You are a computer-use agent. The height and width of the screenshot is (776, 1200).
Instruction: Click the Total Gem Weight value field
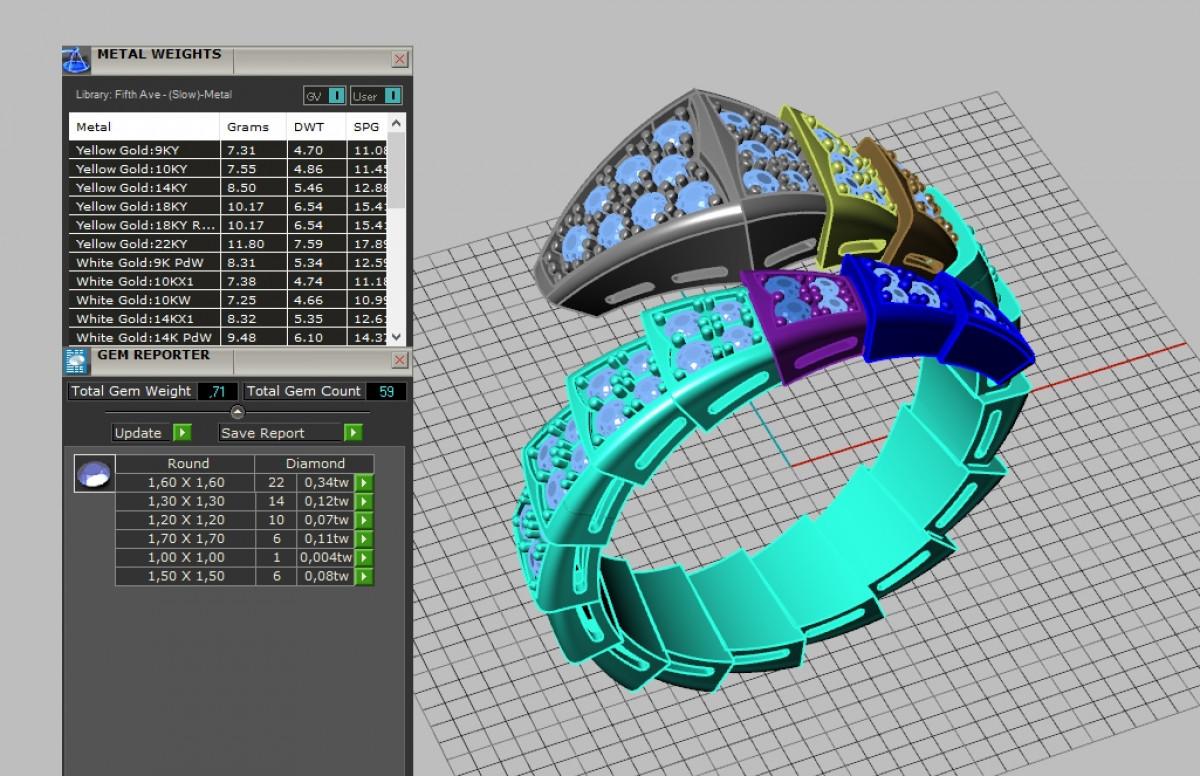pos(215,392)
